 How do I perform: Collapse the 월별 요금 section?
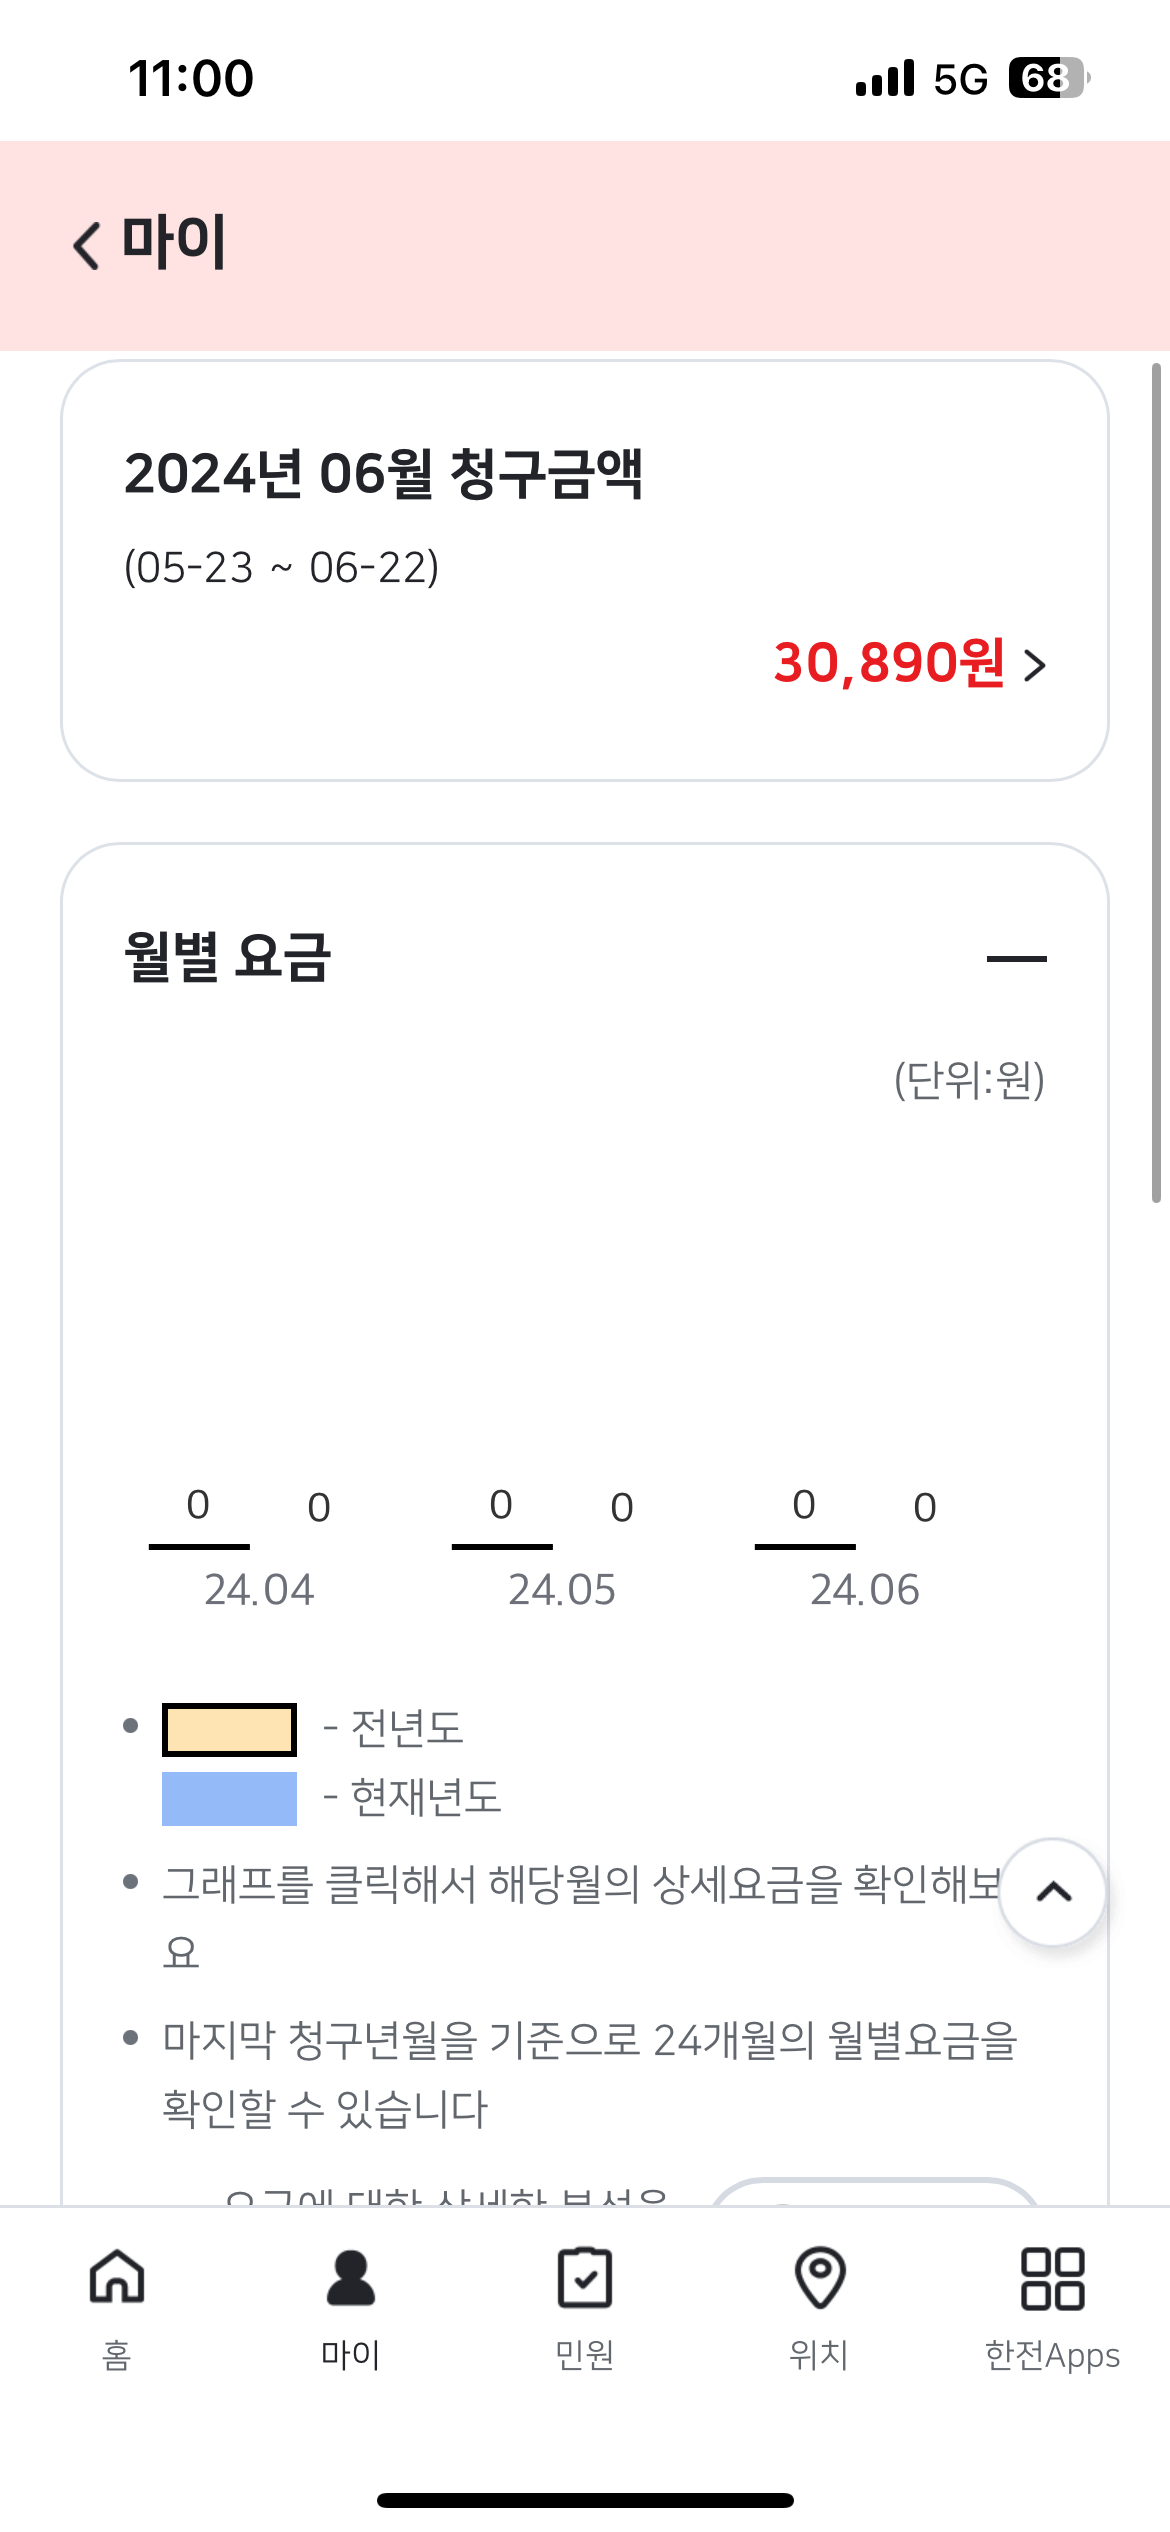(1016, 958)
